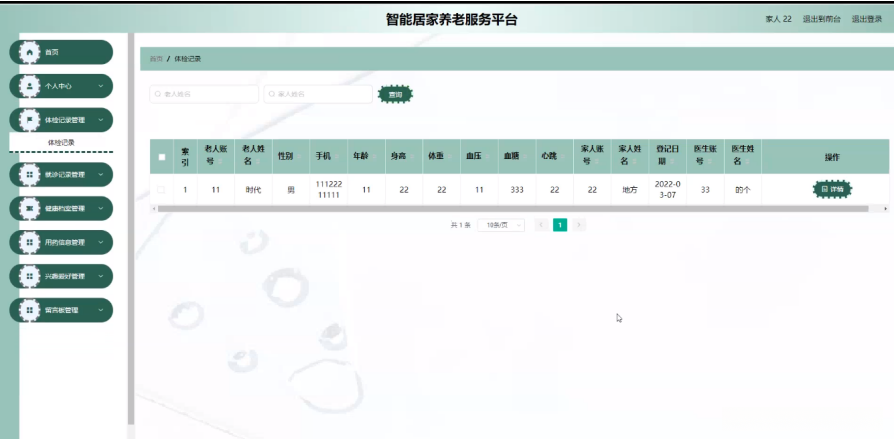
Task: Click the person icon of 个人中心
Action: pos(30,86)
